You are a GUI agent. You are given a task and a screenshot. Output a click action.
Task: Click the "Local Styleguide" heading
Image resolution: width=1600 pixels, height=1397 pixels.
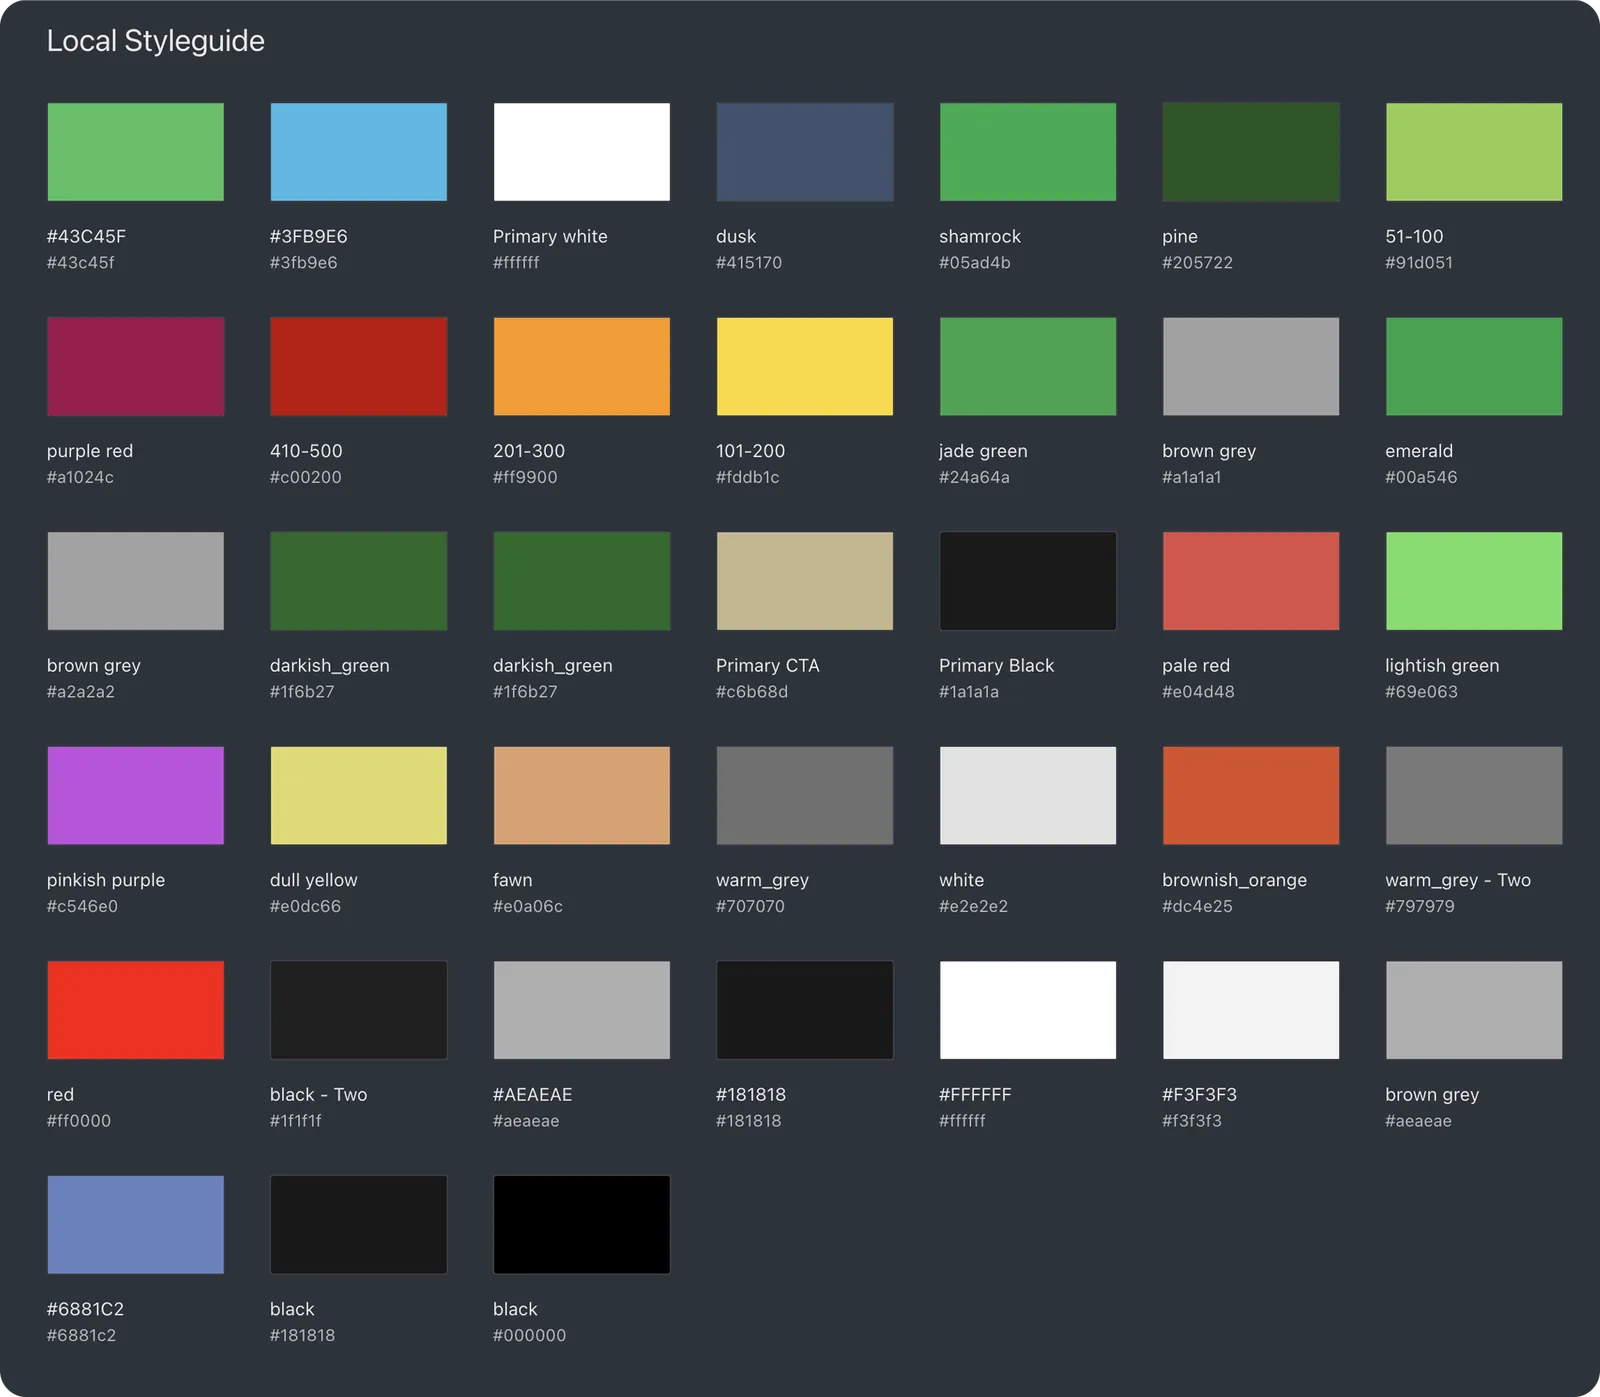pyautogui.click(x=156, y=41)
